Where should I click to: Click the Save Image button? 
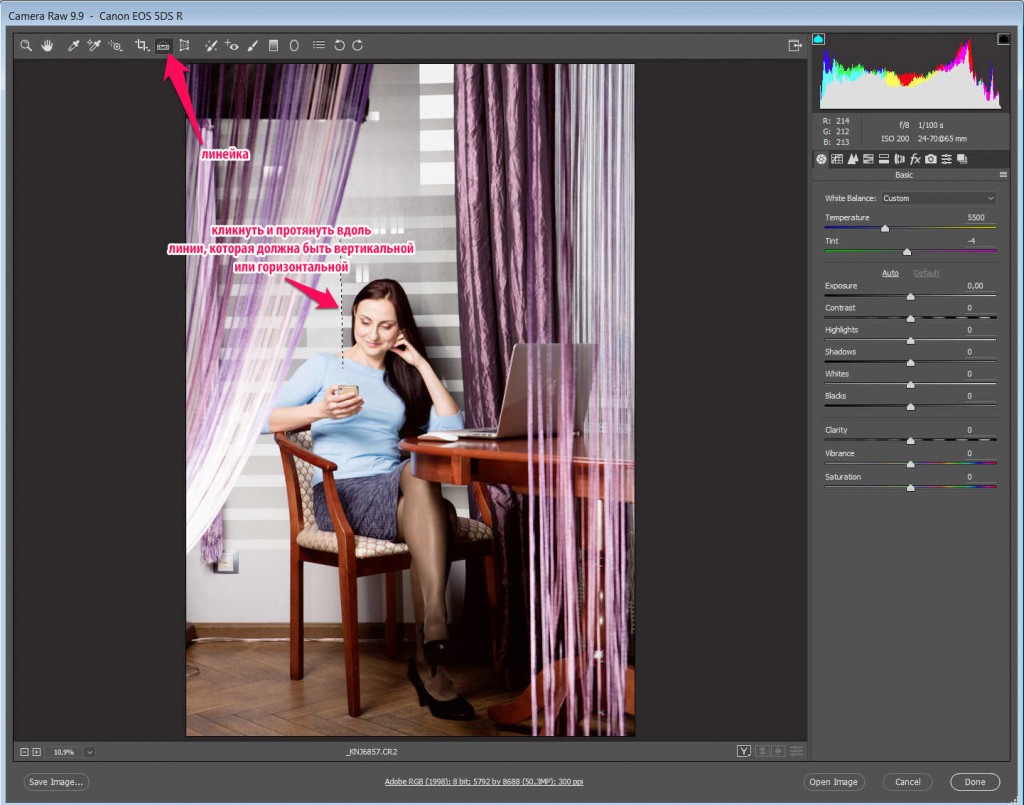tap(56, 782)
